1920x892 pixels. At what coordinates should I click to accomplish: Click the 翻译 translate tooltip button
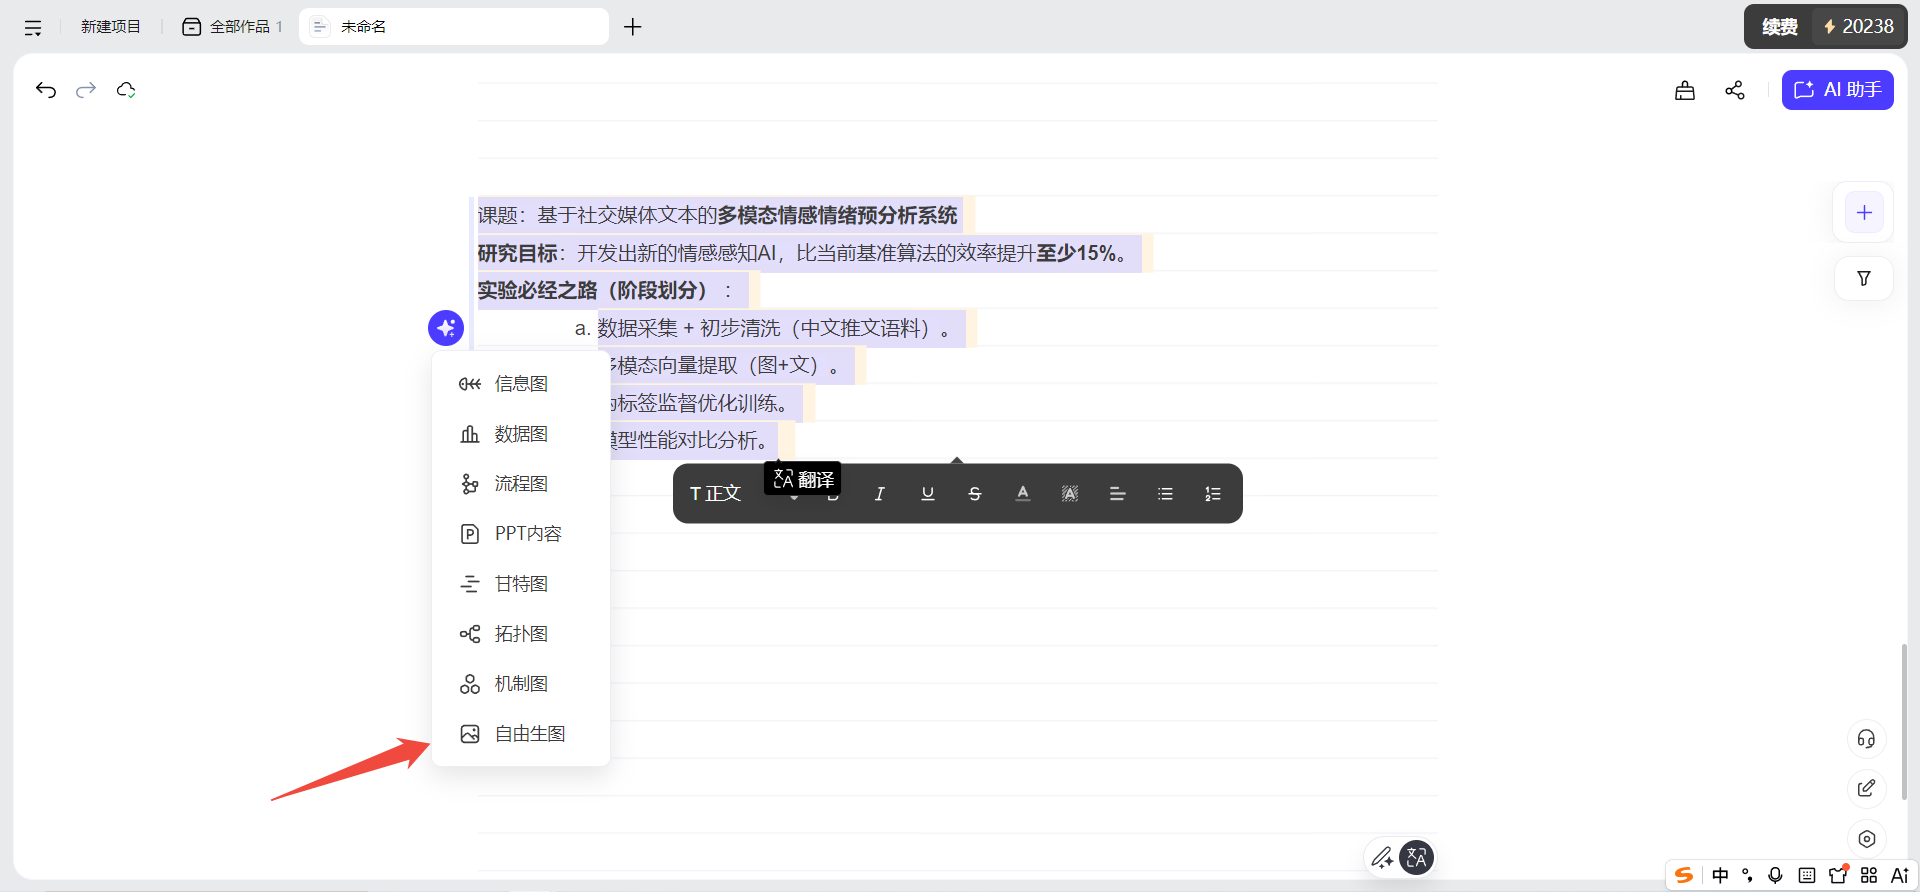(803, 479)
